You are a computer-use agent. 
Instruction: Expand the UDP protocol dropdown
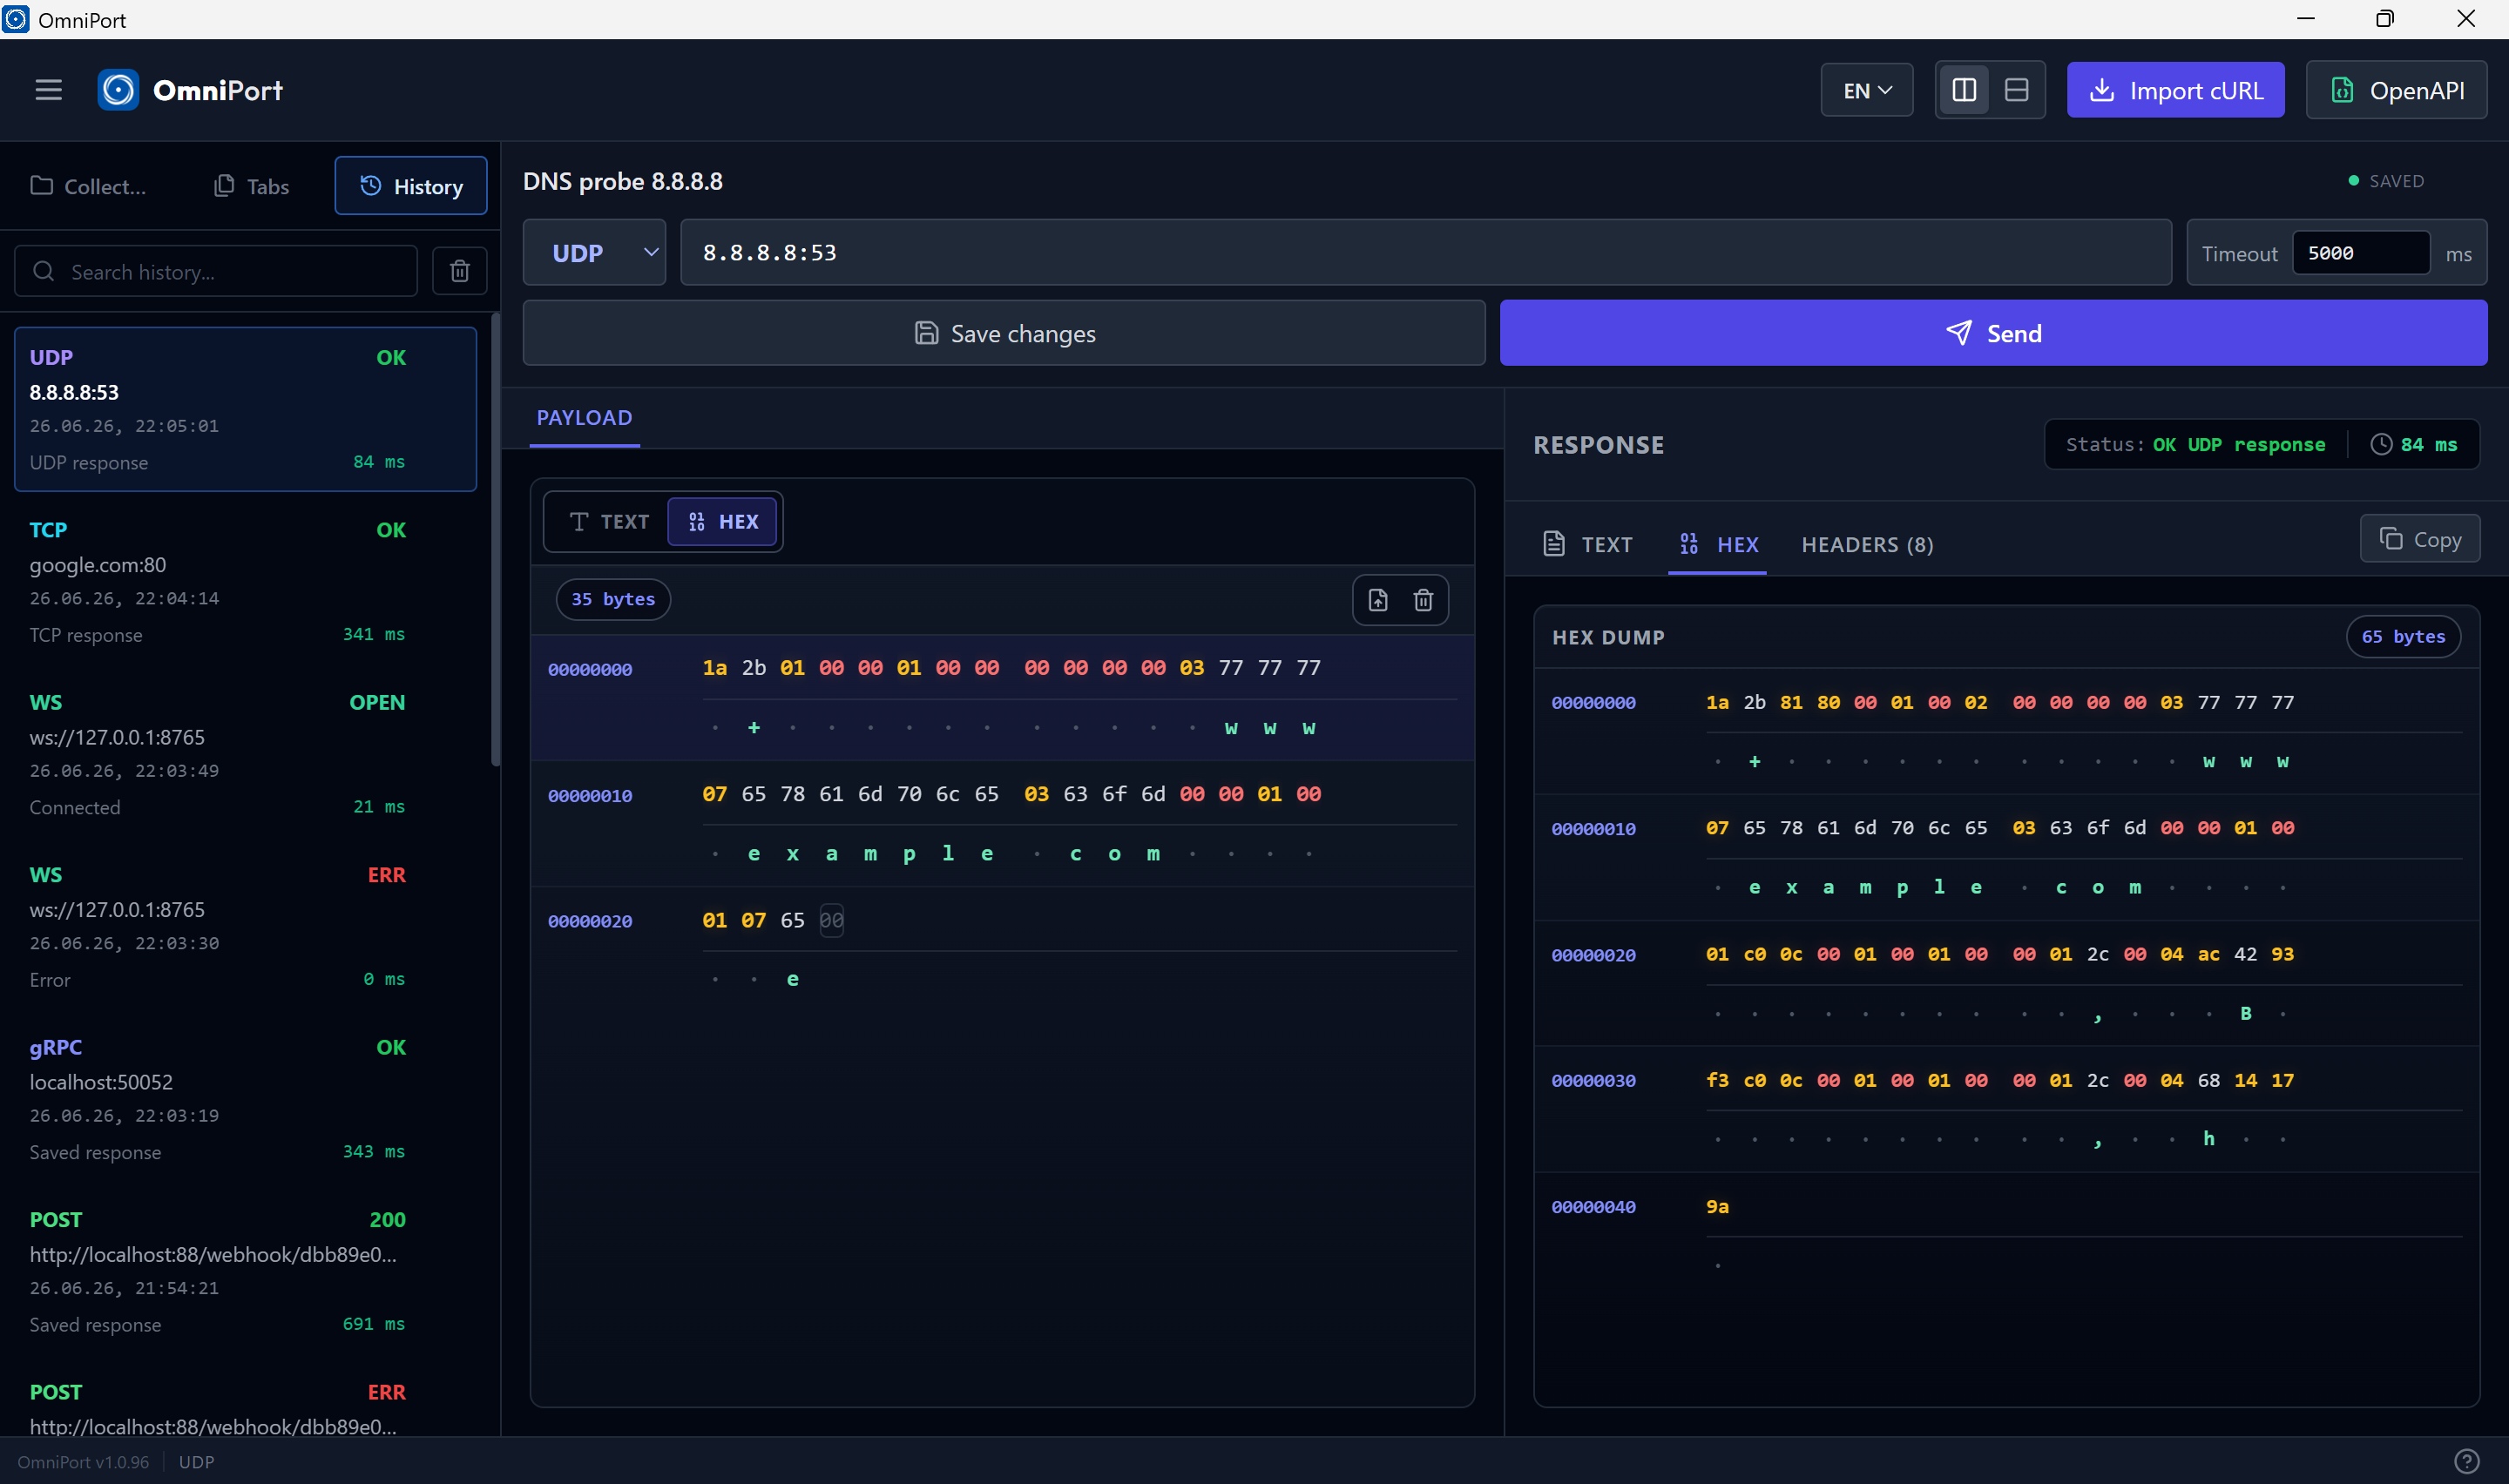pos(594,253)
